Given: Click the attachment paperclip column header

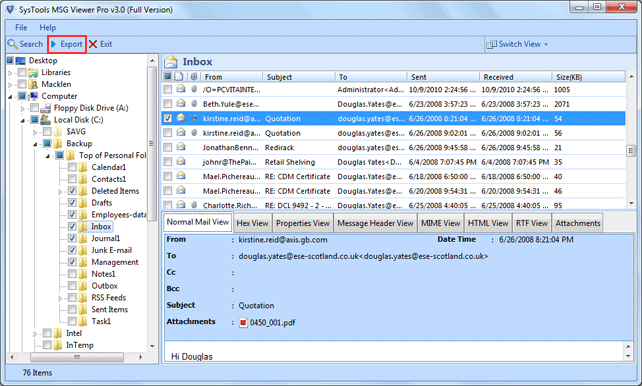Looking at the screenshot, I should (194, 77).
